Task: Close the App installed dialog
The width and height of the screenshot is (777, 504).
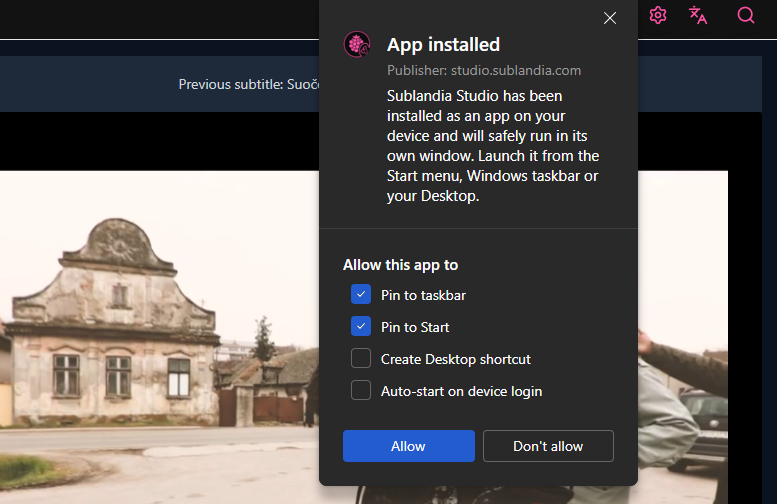Action: click(x=610, y=18)
